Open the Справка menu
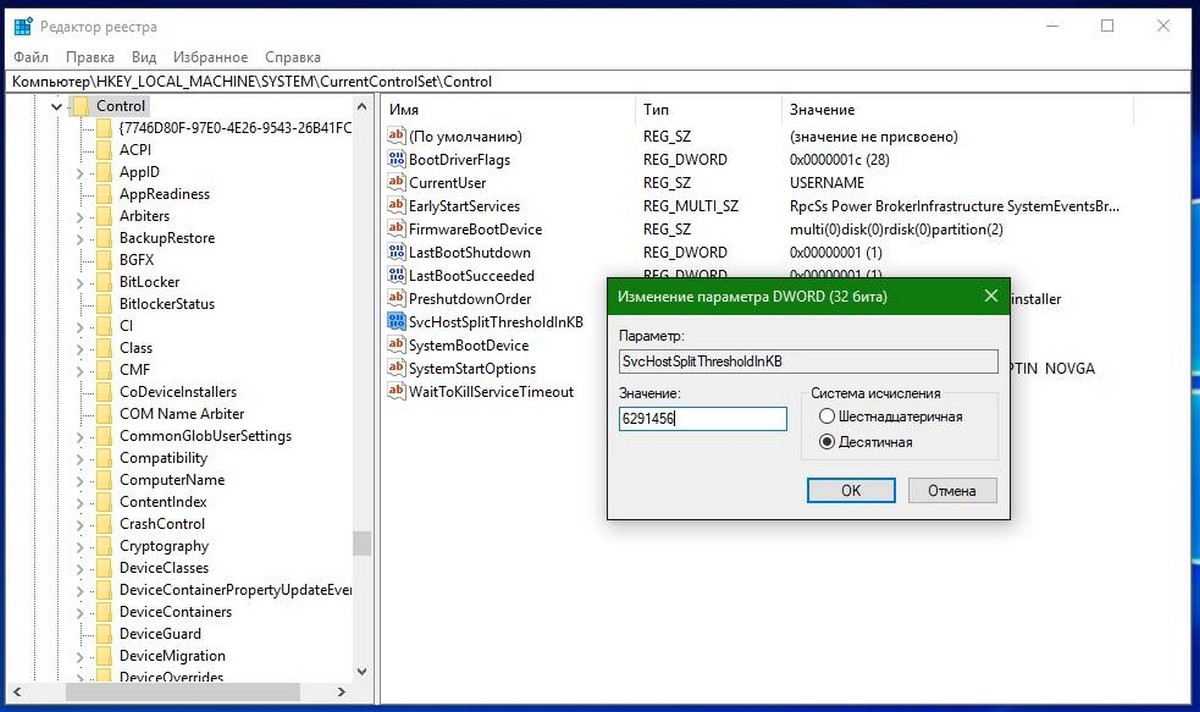Viewport: 1200px width, 712px height. tap(293, 57)
